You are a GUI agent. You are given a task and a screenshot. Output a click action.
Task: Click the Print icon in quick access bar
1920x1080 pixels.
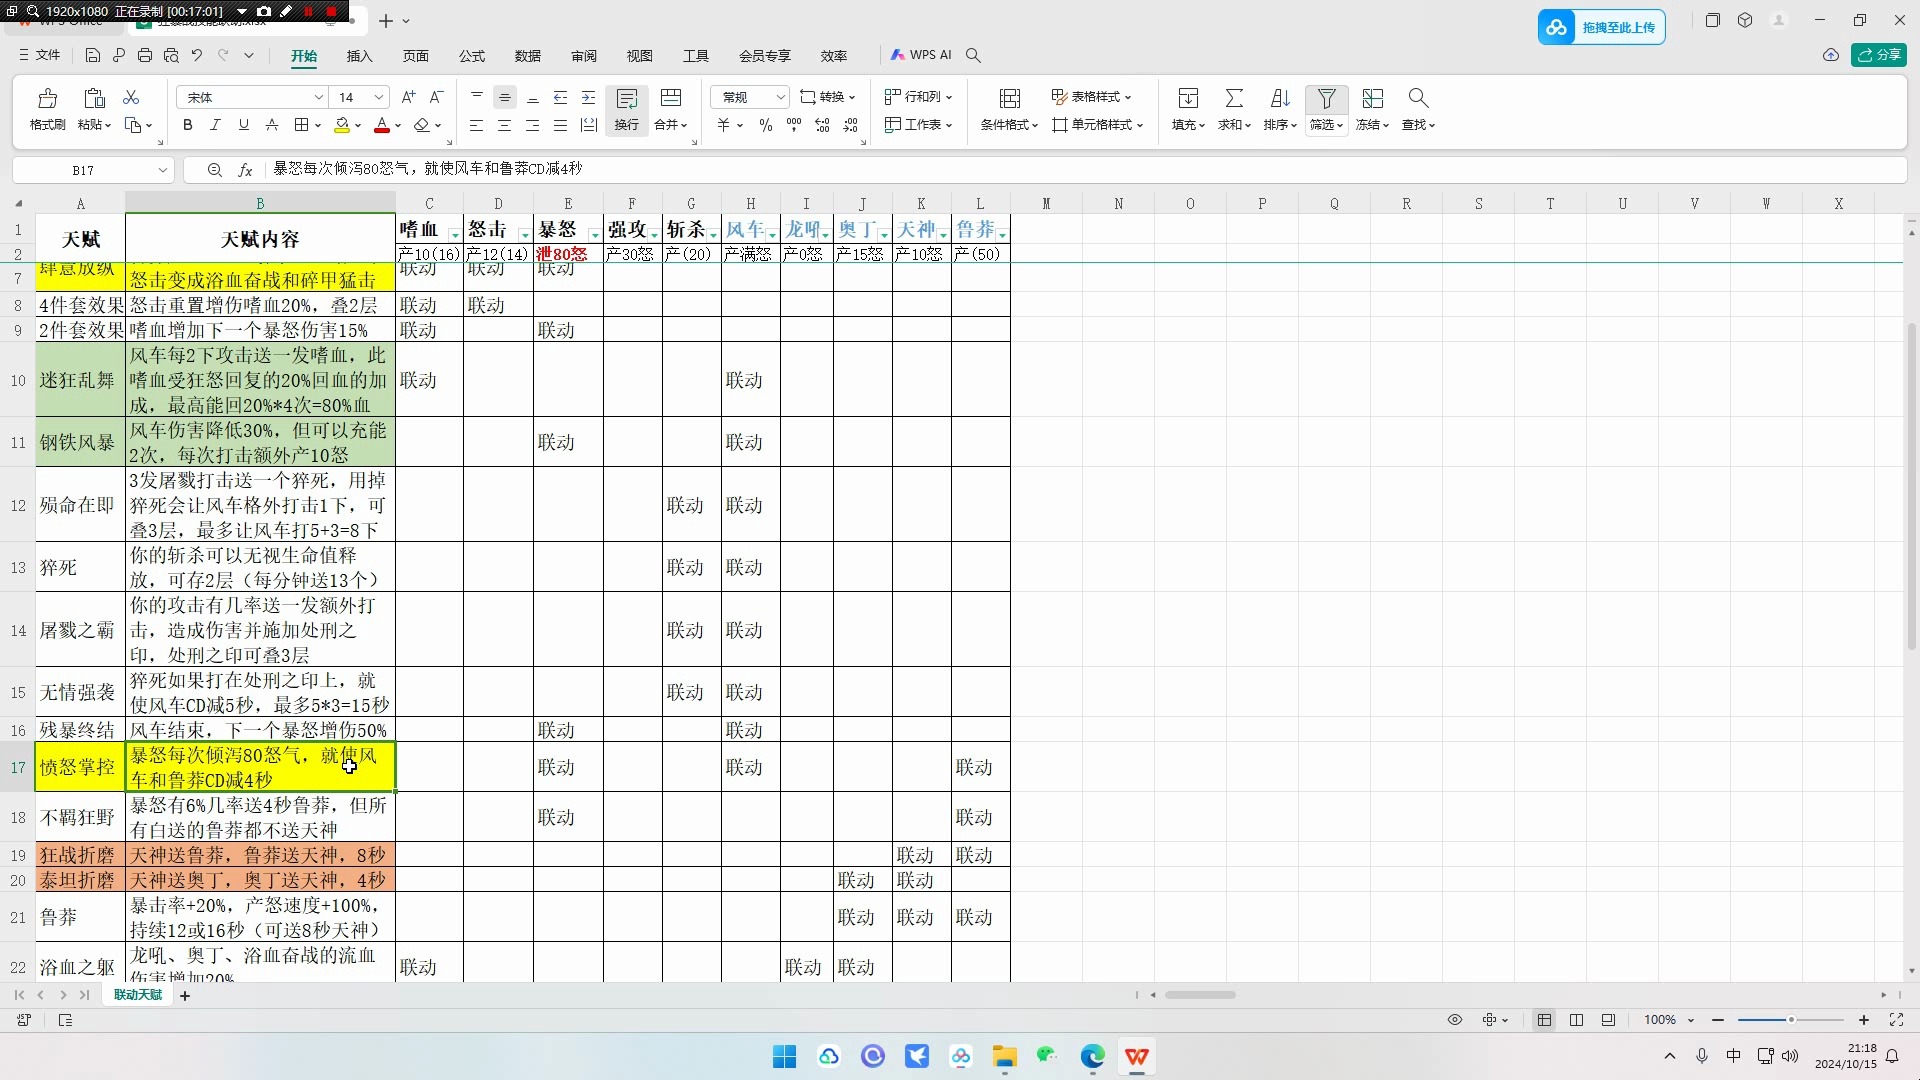click(x=145, y=56)
